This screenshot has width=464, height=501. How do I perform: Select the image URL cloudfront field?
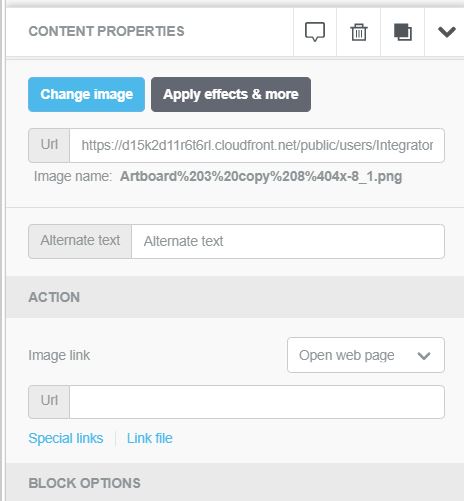(x=257, y=145)
